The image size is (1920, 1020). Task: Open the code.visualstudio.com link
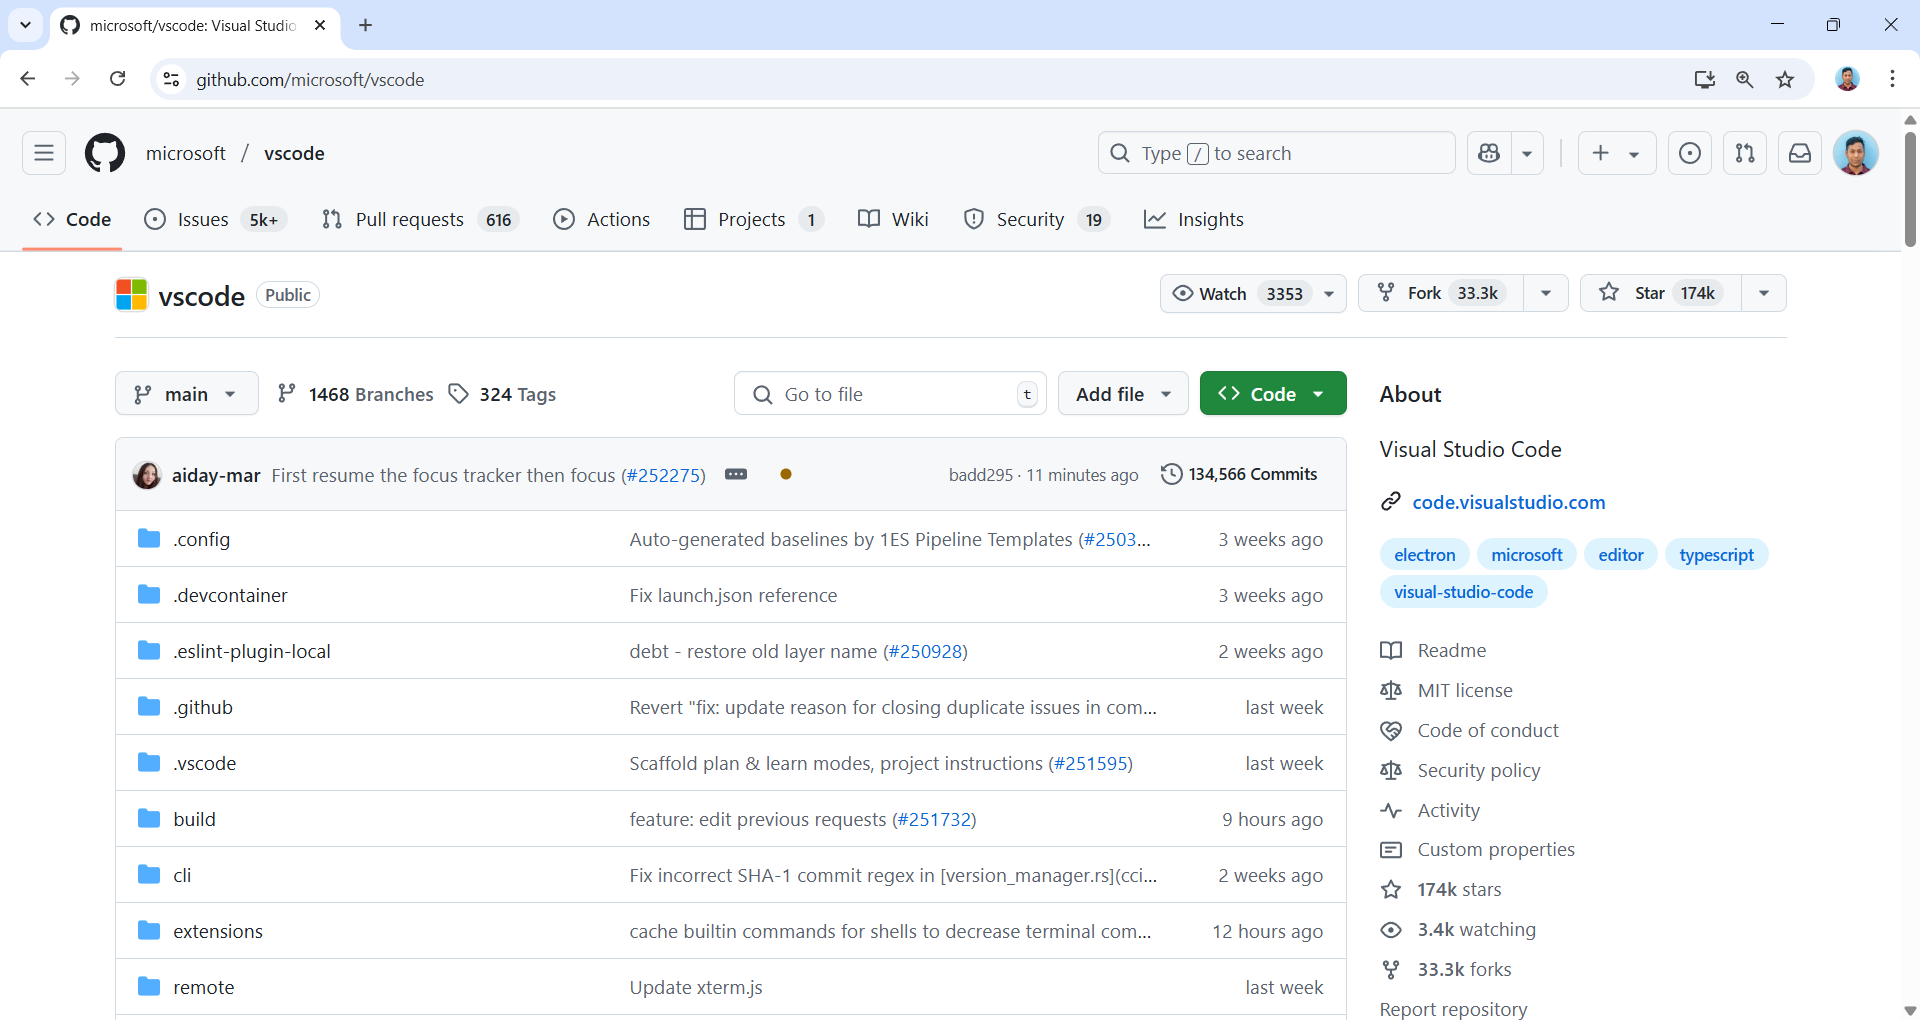coord(1509,502)
